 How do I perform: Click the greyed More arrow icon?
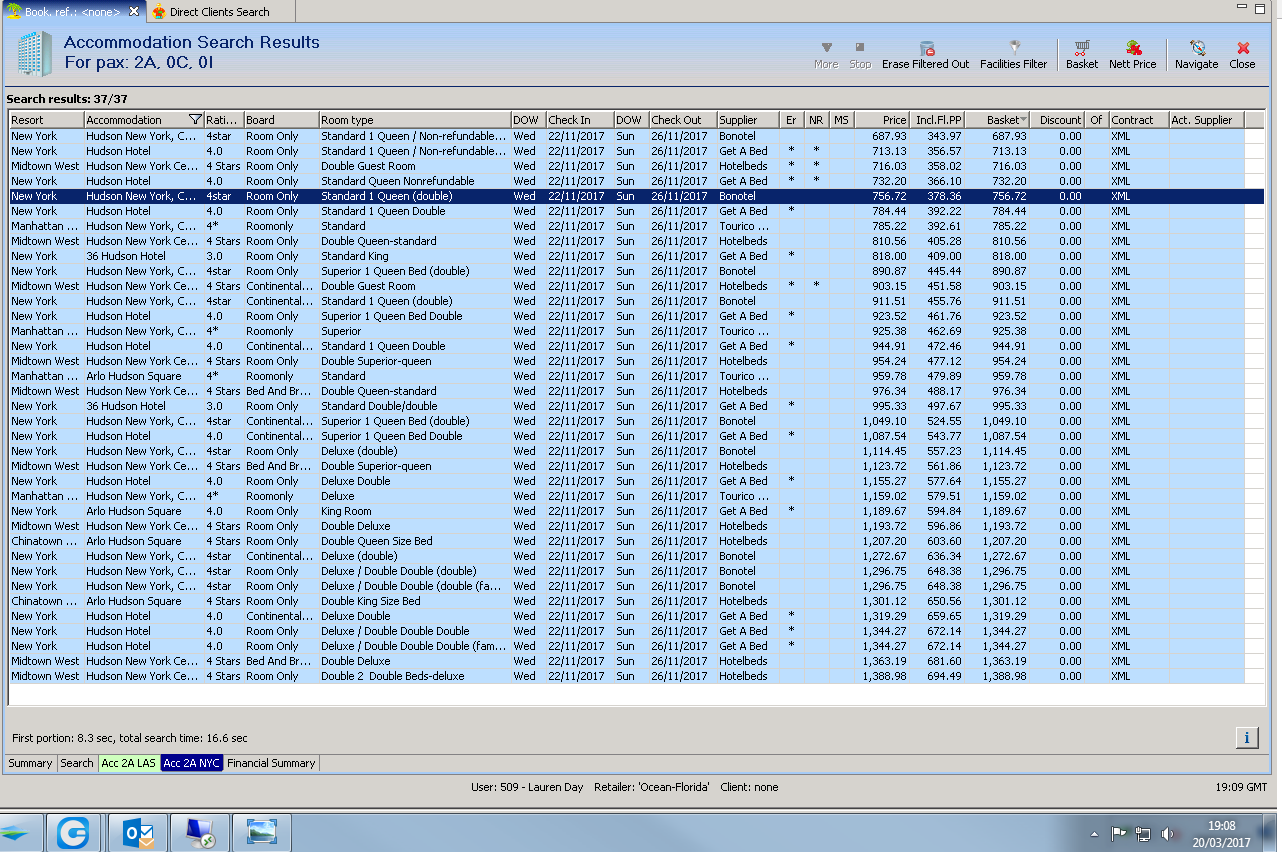[826, 48]
